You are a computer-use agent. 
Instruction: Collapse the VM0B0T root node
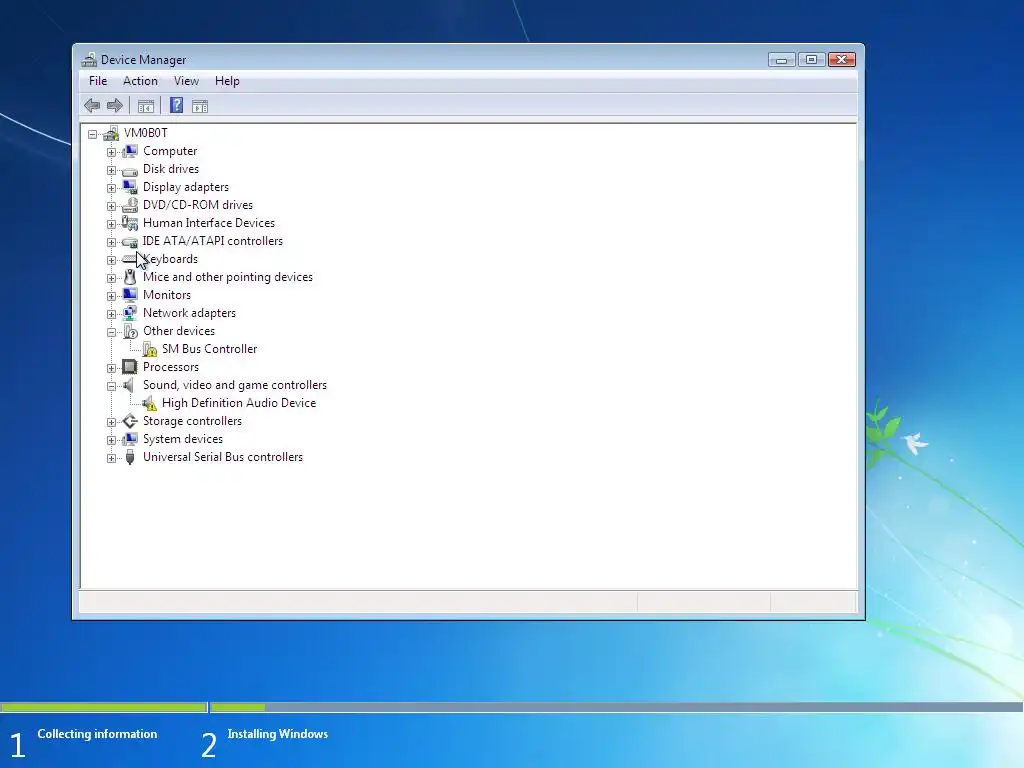[93, 135]
